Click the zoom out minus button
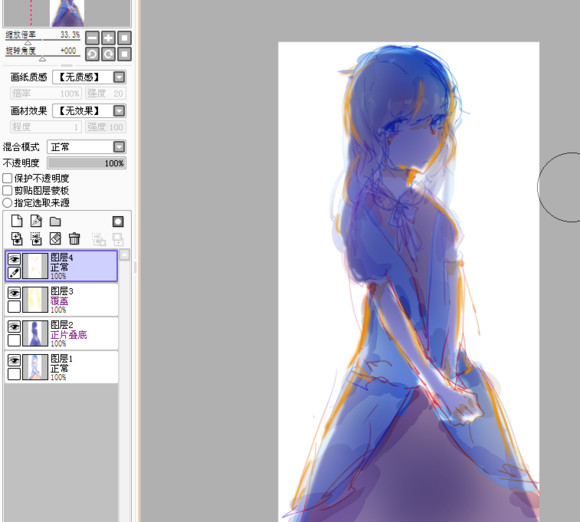Image resolution: width=580 pixels, height=522 pixels. (x=92, y=38)
